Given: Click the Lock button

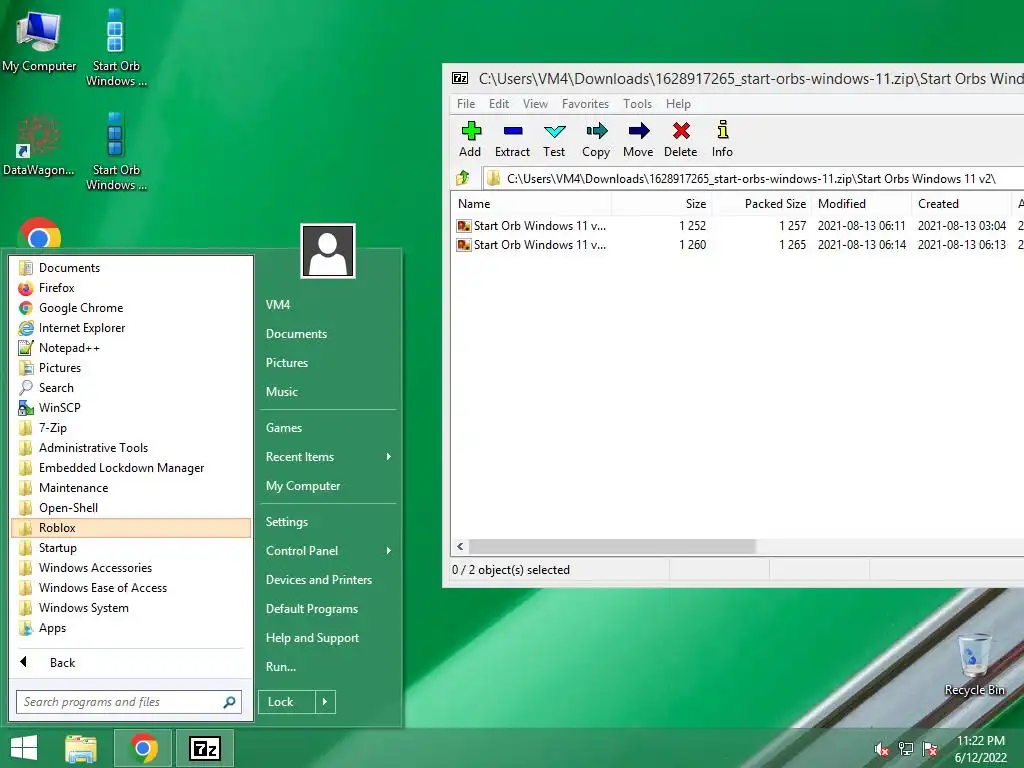Looking at the screenshot, I should [287, 702].
